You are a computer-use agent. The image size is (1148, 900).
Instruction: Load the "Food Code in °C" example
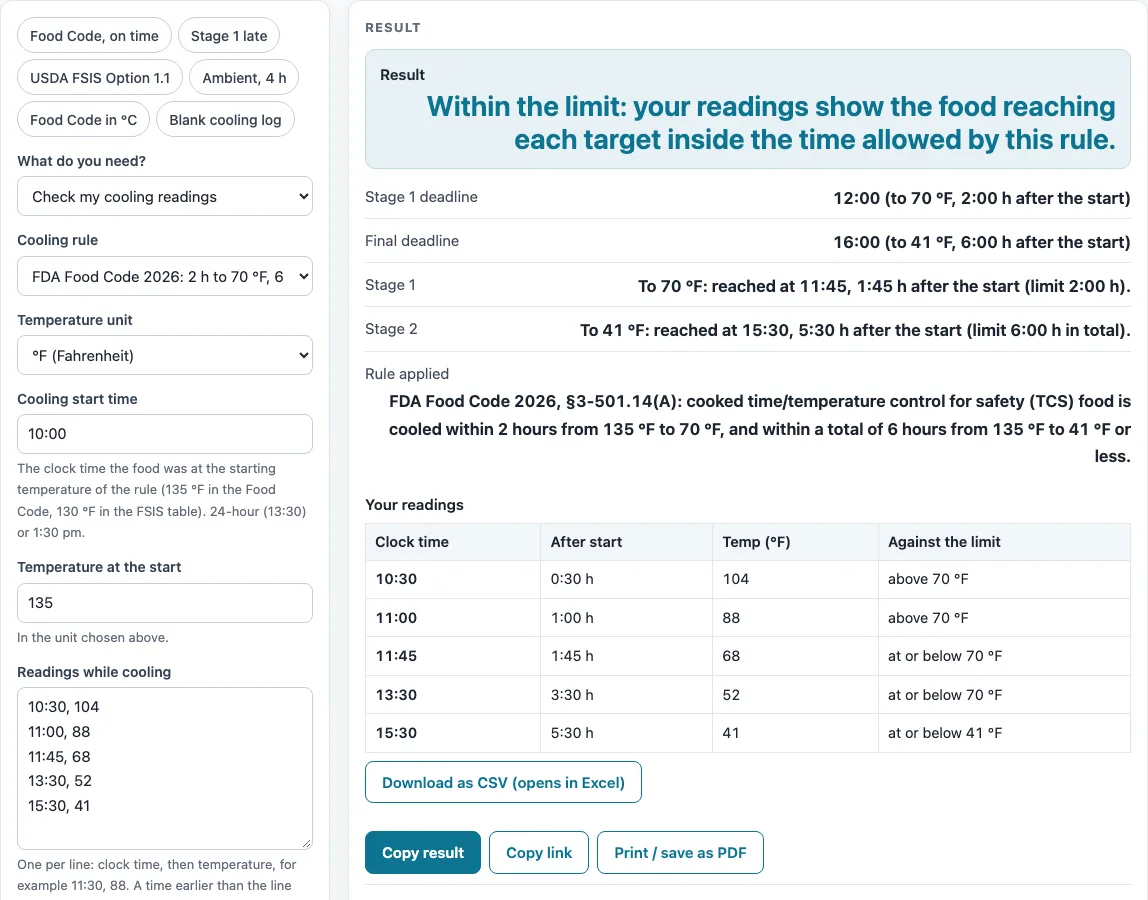click(83, 119)
